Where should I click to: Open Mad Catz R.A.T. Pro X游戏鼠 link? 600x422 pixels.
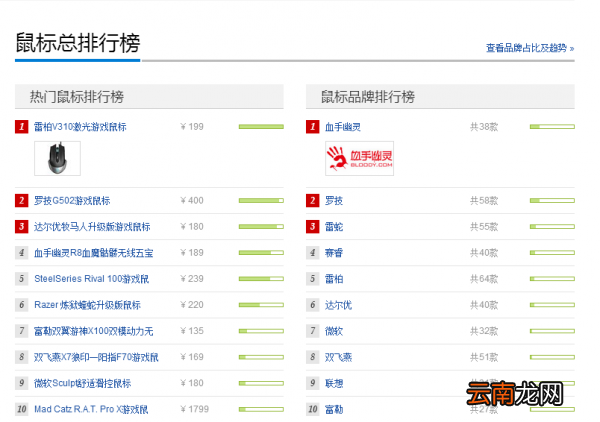(91, 409)
